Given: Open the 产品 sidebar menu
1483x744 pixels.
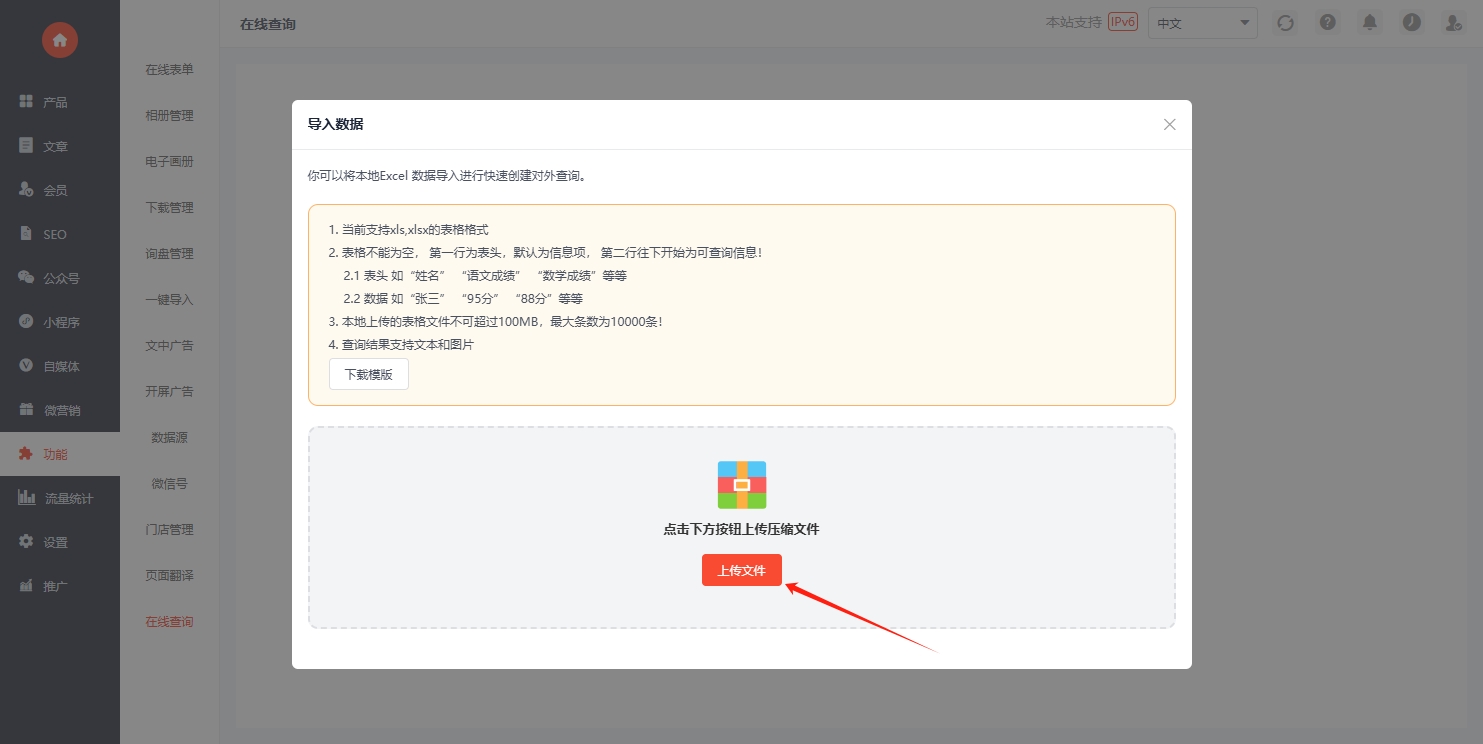Looking at the screenshot, I should click(55, 102).
